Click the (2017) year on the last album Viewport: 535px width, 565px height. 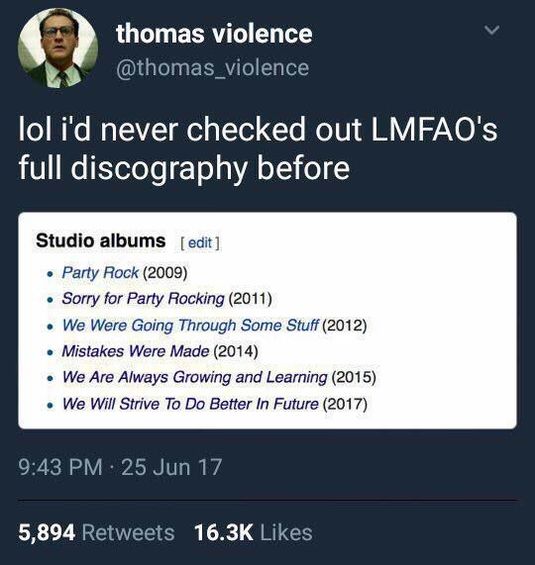(345, 404)
